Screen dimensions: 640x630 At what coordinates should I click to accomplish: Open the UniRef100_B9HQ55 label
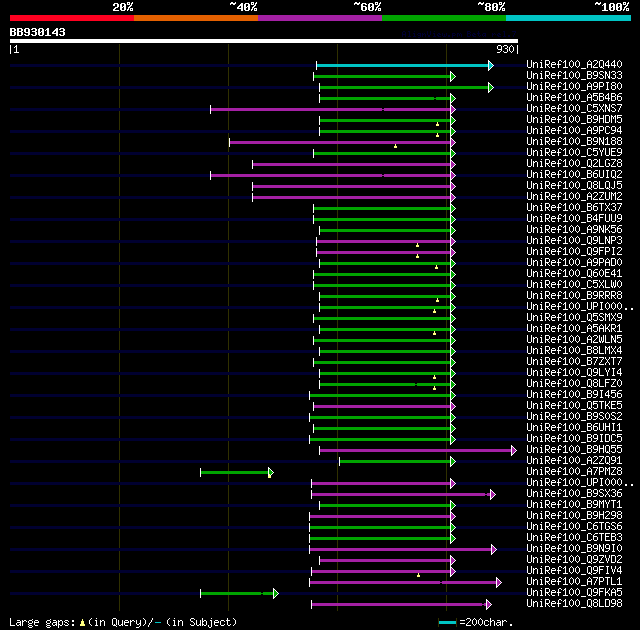tap(574, 450)
